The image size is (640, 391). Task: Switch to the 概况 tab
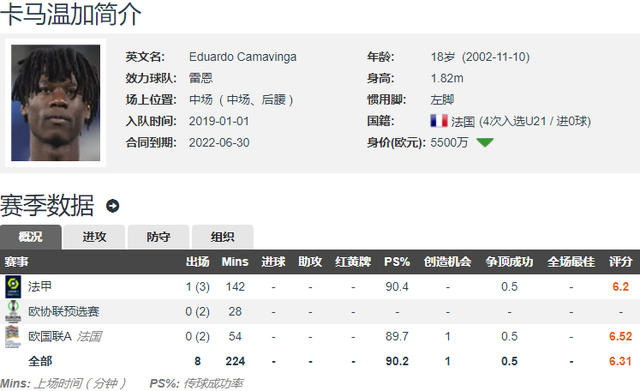tap(31, 237)
